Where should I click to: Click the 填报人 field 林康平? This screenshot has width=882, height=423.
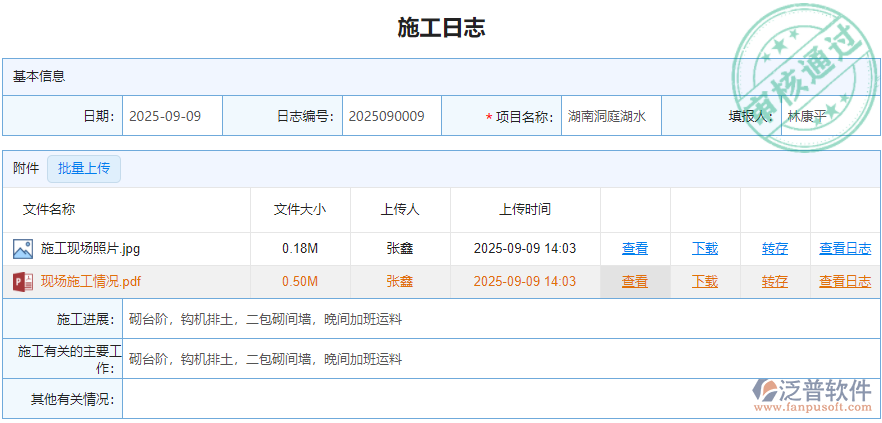point(830,116)
